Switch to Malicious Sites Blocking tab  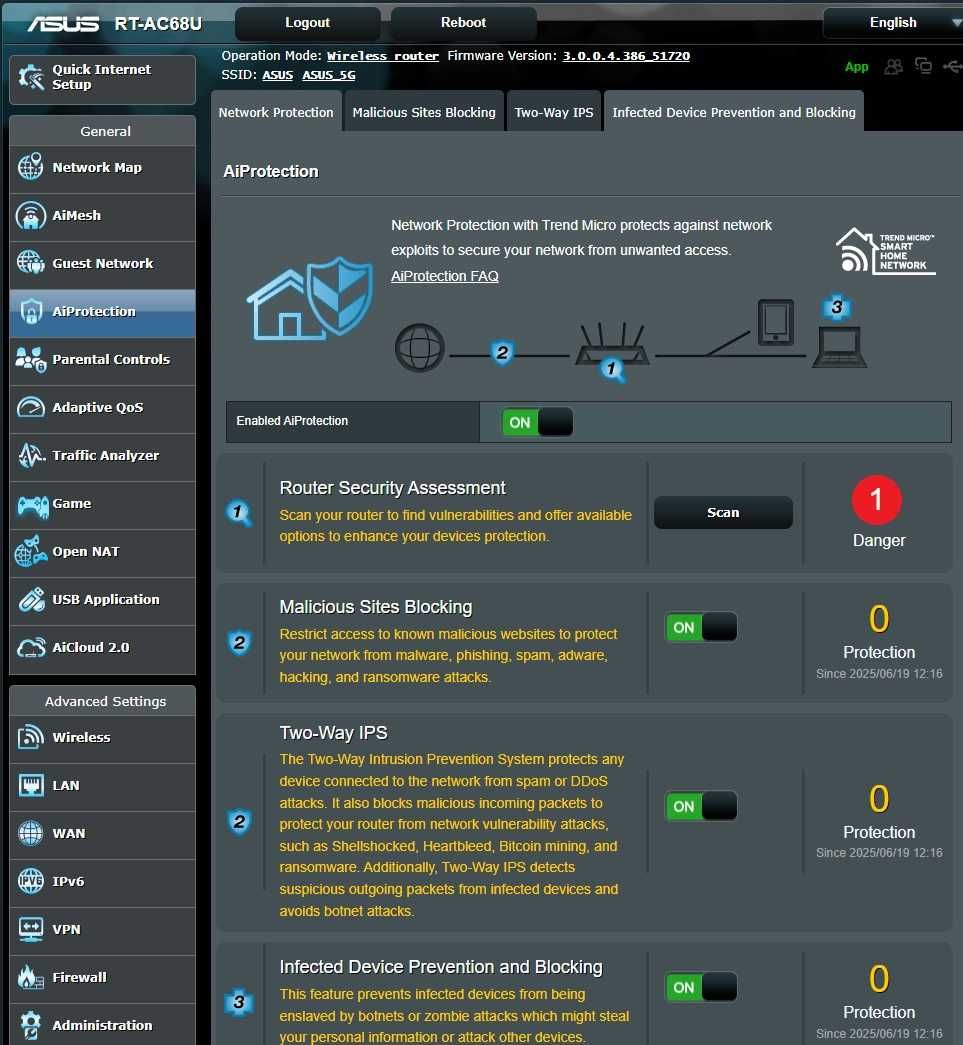tap(424, 112)
